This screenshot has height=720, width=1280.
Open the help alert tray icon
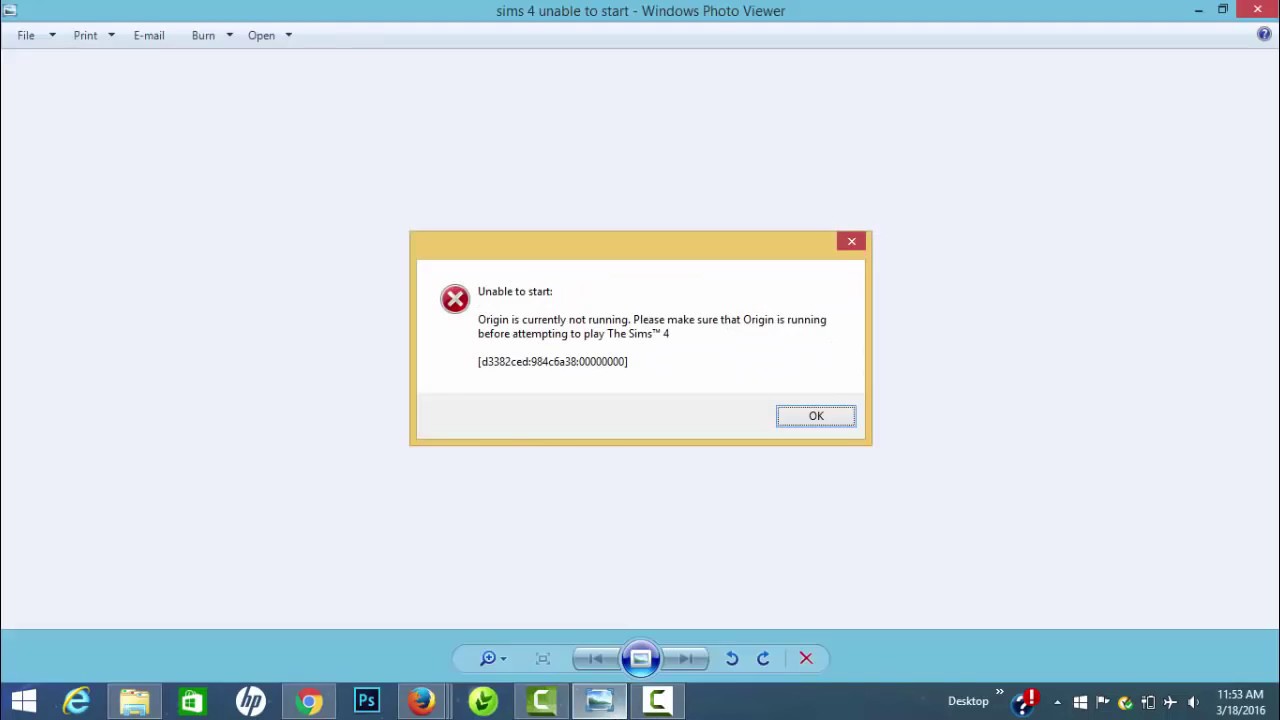coord(1026,701)
